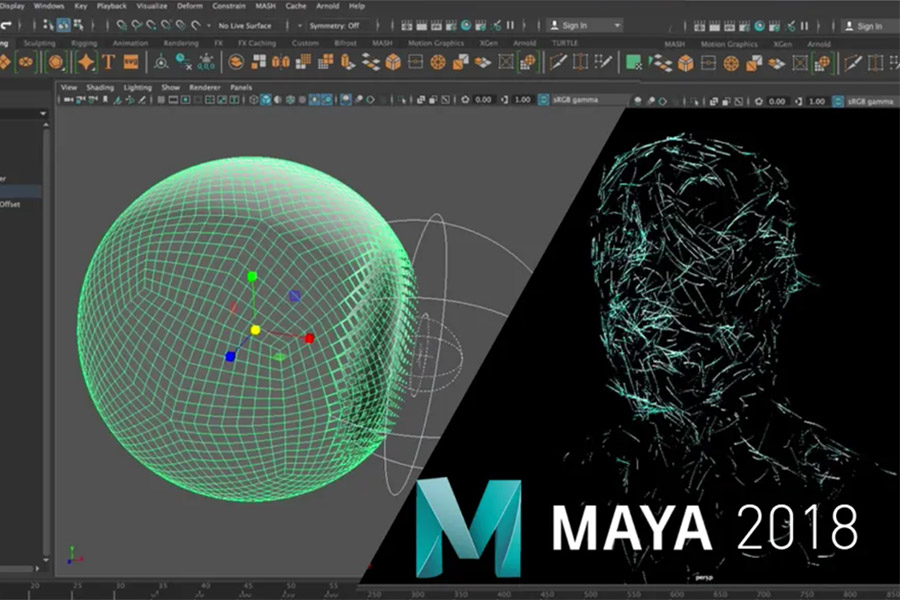Select the polygon Type tool (T icon)
This screenshot has width=900, height=600.
(109, 62)
